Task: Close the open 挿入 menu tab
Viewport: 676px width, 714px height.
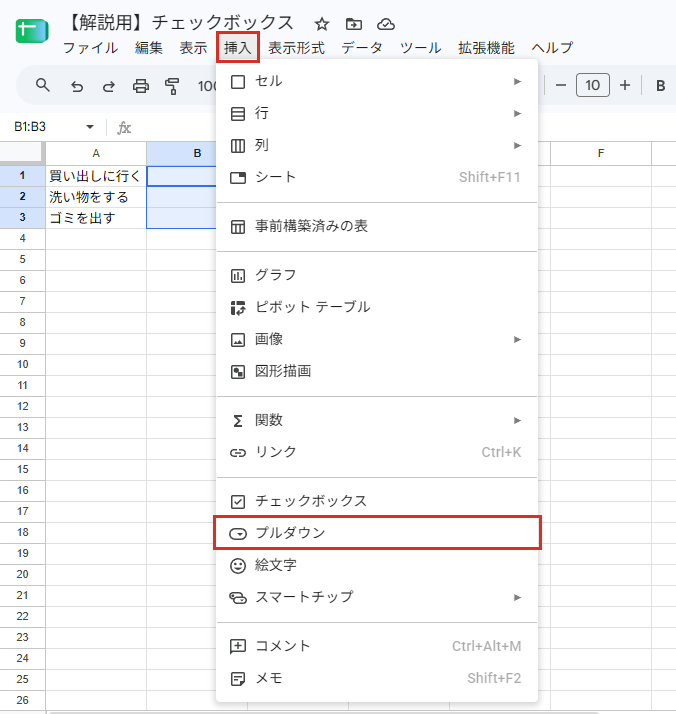Action: tap(238, 47)
